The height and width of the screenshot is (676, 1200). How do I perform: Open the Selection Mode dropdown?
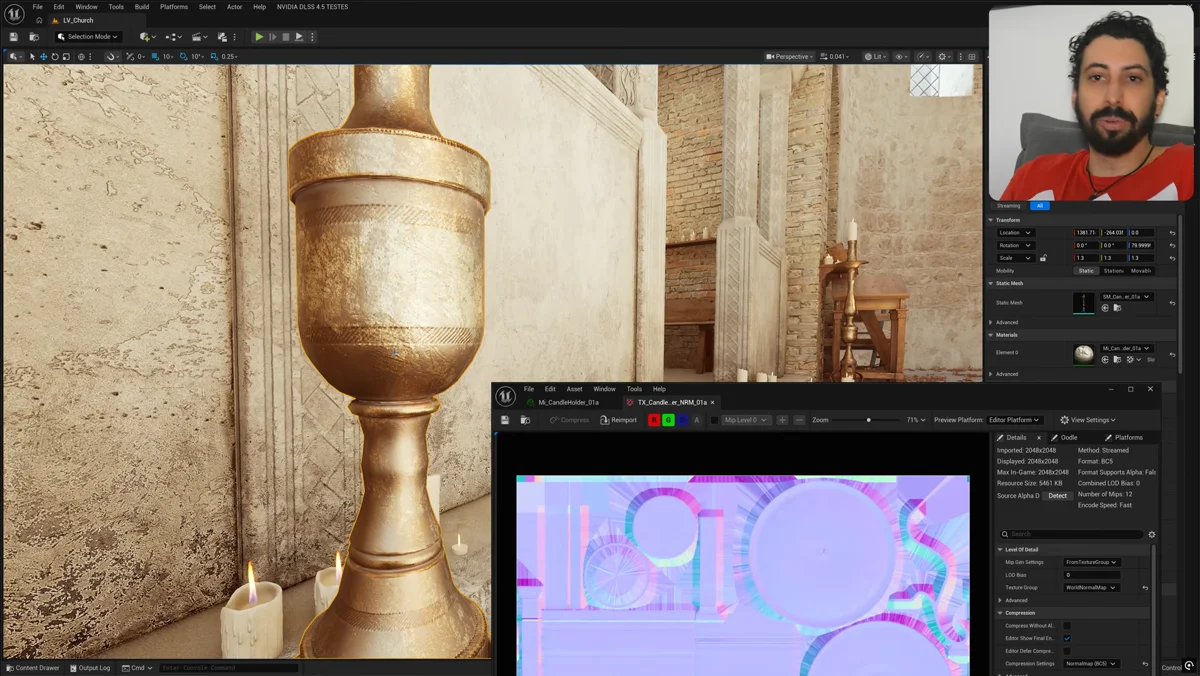[89, 37]
